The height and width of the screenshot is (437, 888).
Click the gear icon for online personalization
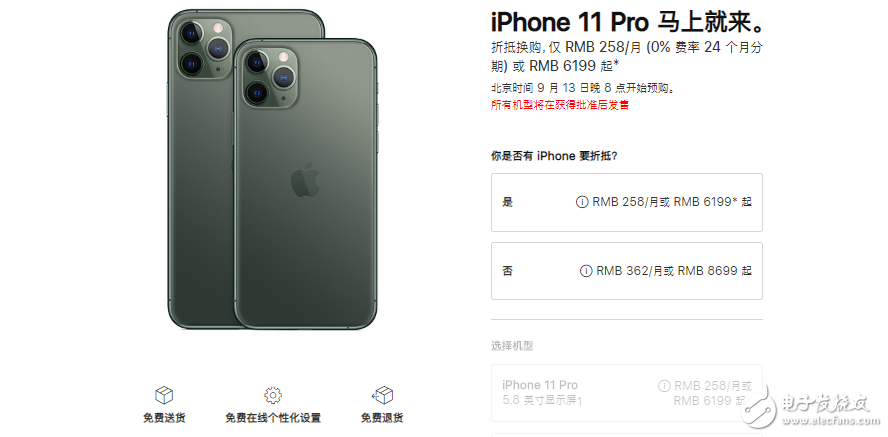(273, 395)
